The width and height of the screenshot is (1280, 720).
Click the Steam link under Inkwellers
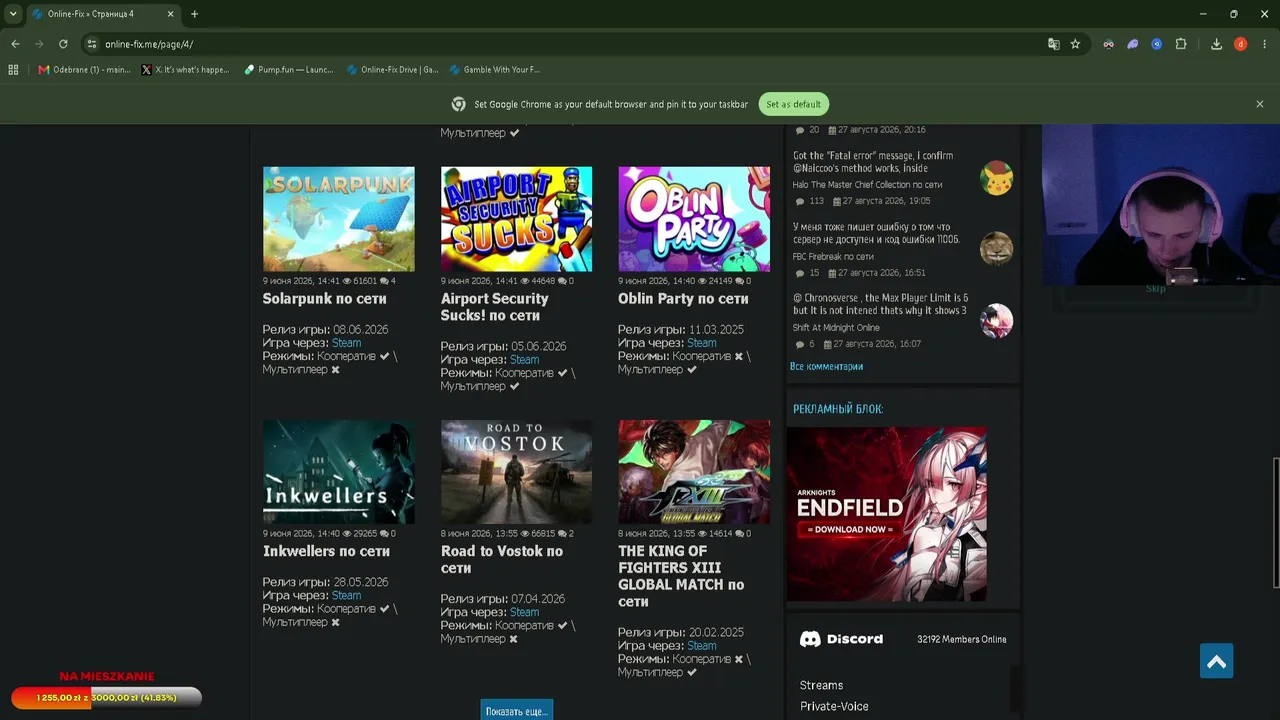[x=346, y=595]
